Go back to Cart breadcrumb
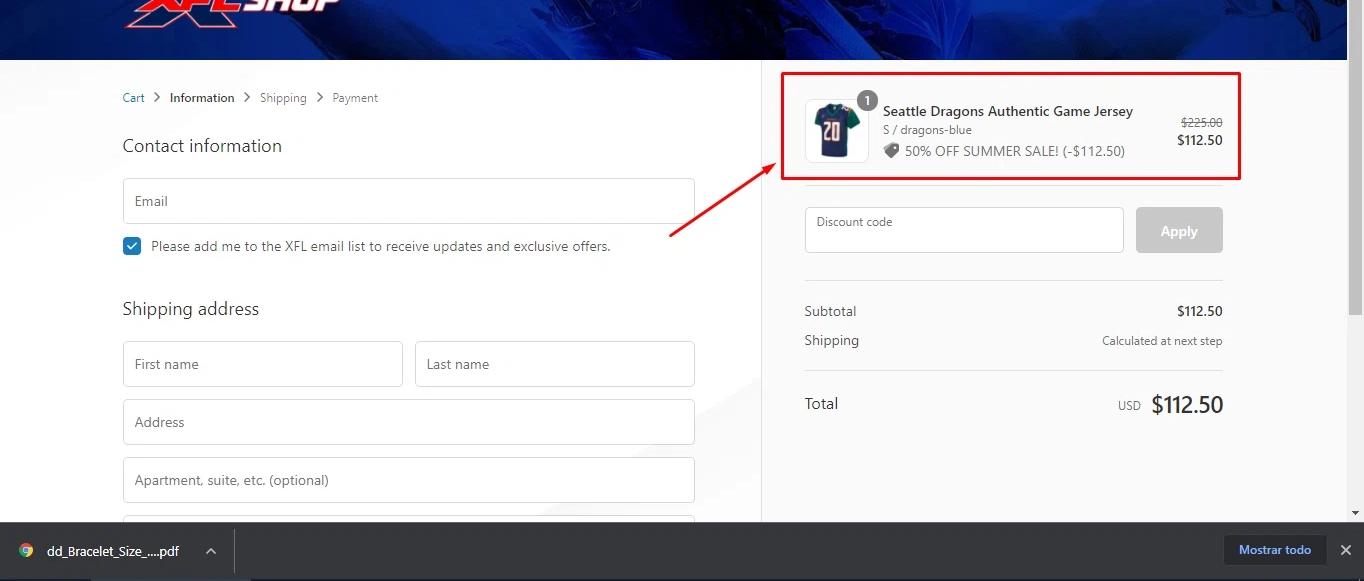 tap(133, 98)
